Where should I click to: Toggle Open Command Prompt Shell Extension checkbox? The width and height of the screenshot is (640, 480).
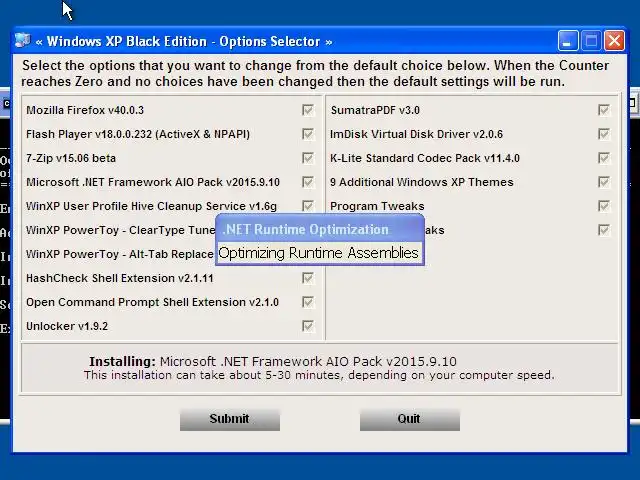(x=308, y=302)
